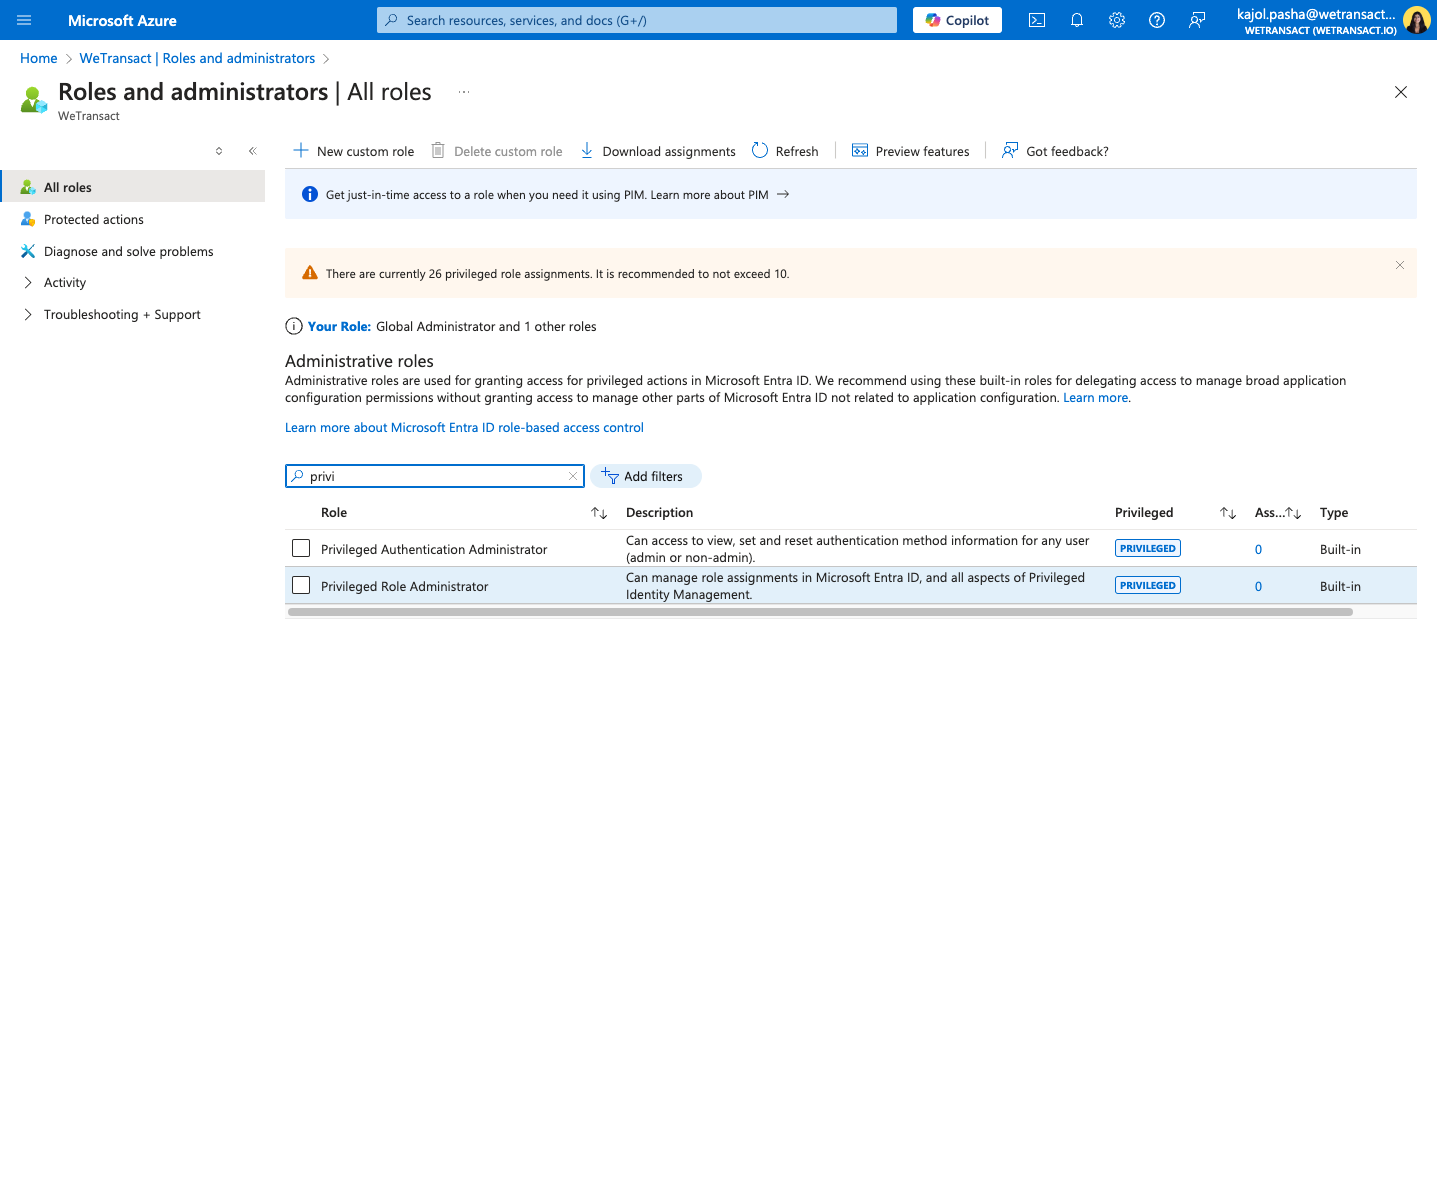The height and width of the screenshot is (1198, 1437).
Task: Click the horizontal scrollbar under the table
Action: click(820, 612)
